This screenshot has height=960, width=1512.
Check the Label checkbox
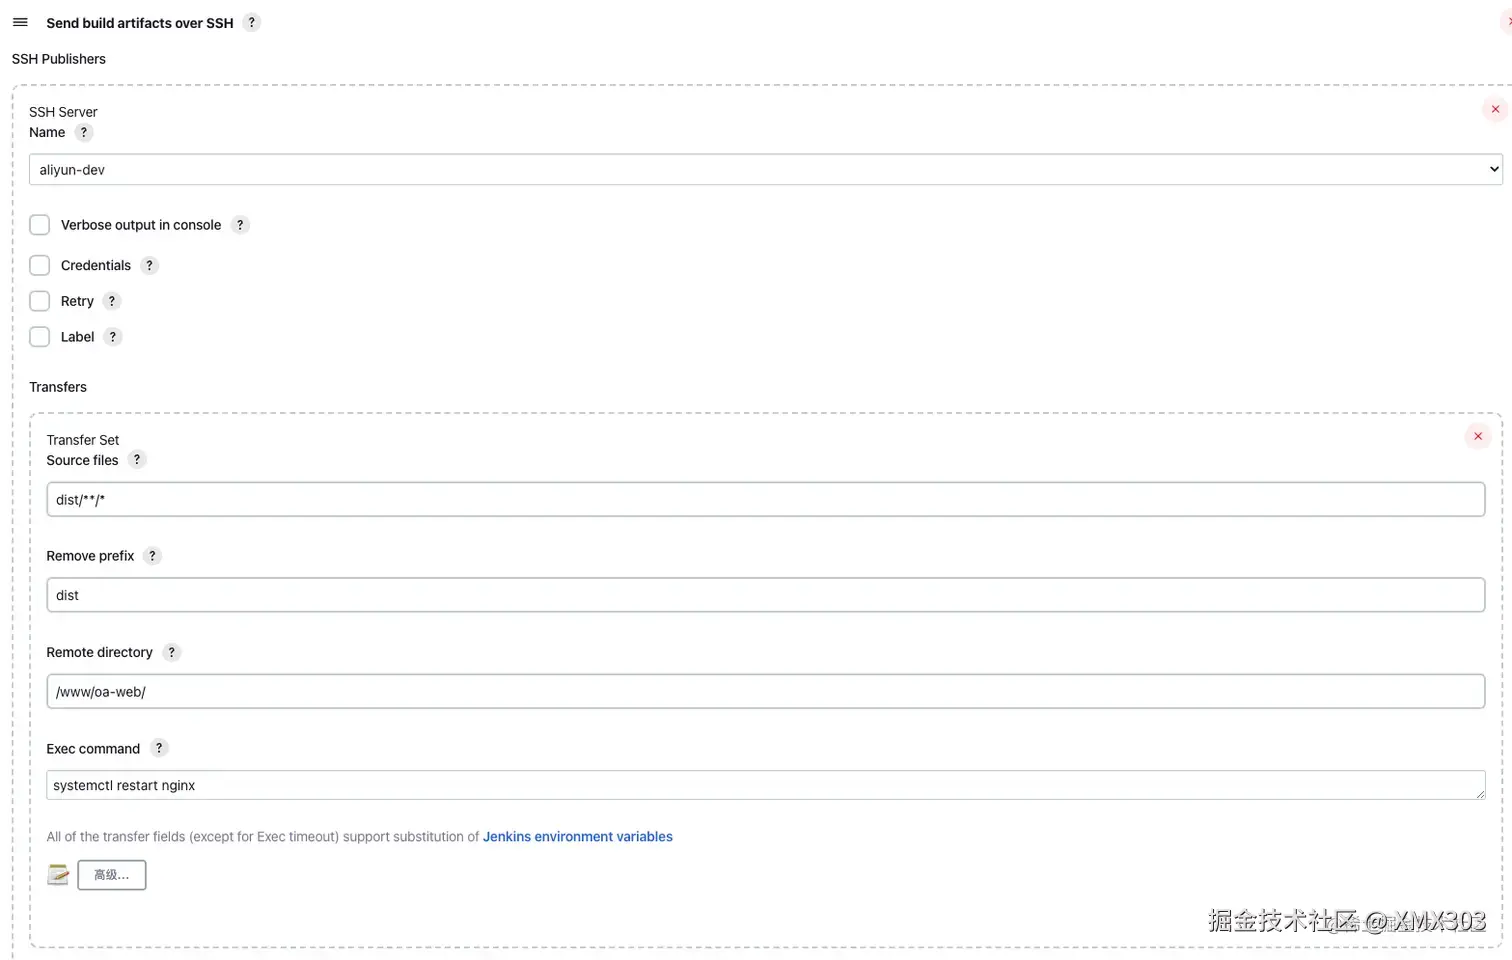pos(40,337)
